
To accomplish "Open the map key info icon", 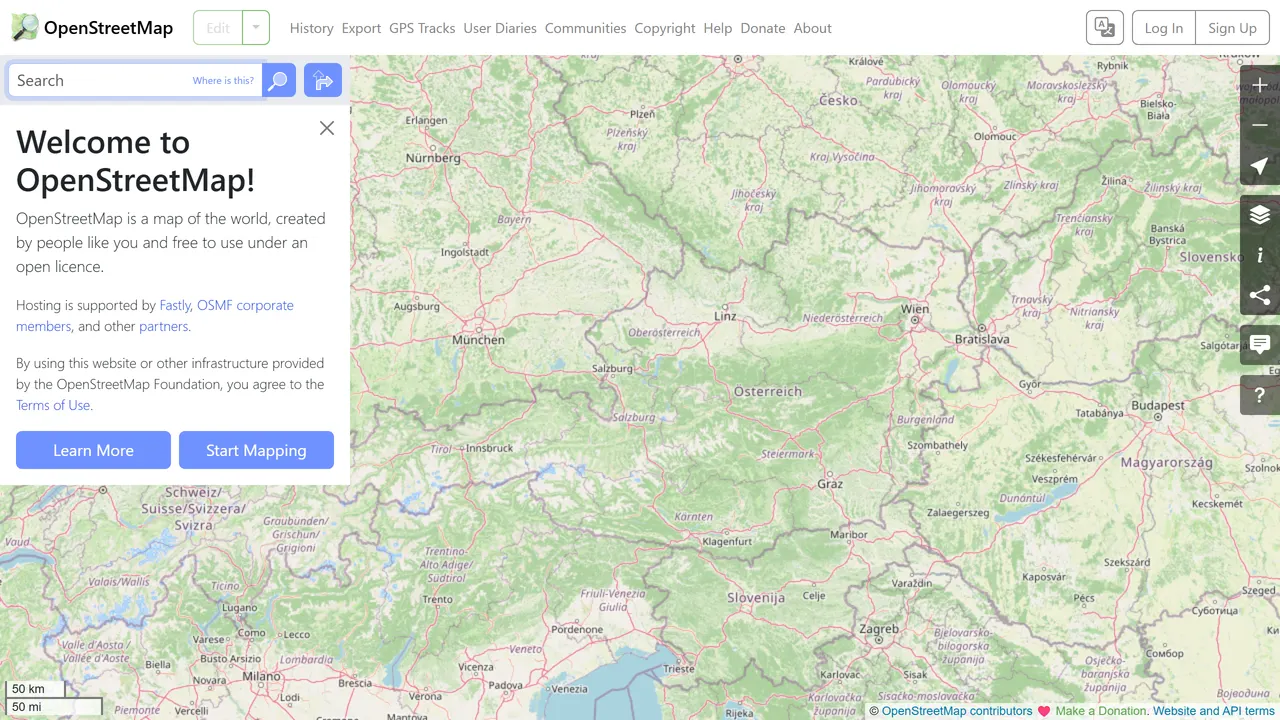I will 1260,255.
